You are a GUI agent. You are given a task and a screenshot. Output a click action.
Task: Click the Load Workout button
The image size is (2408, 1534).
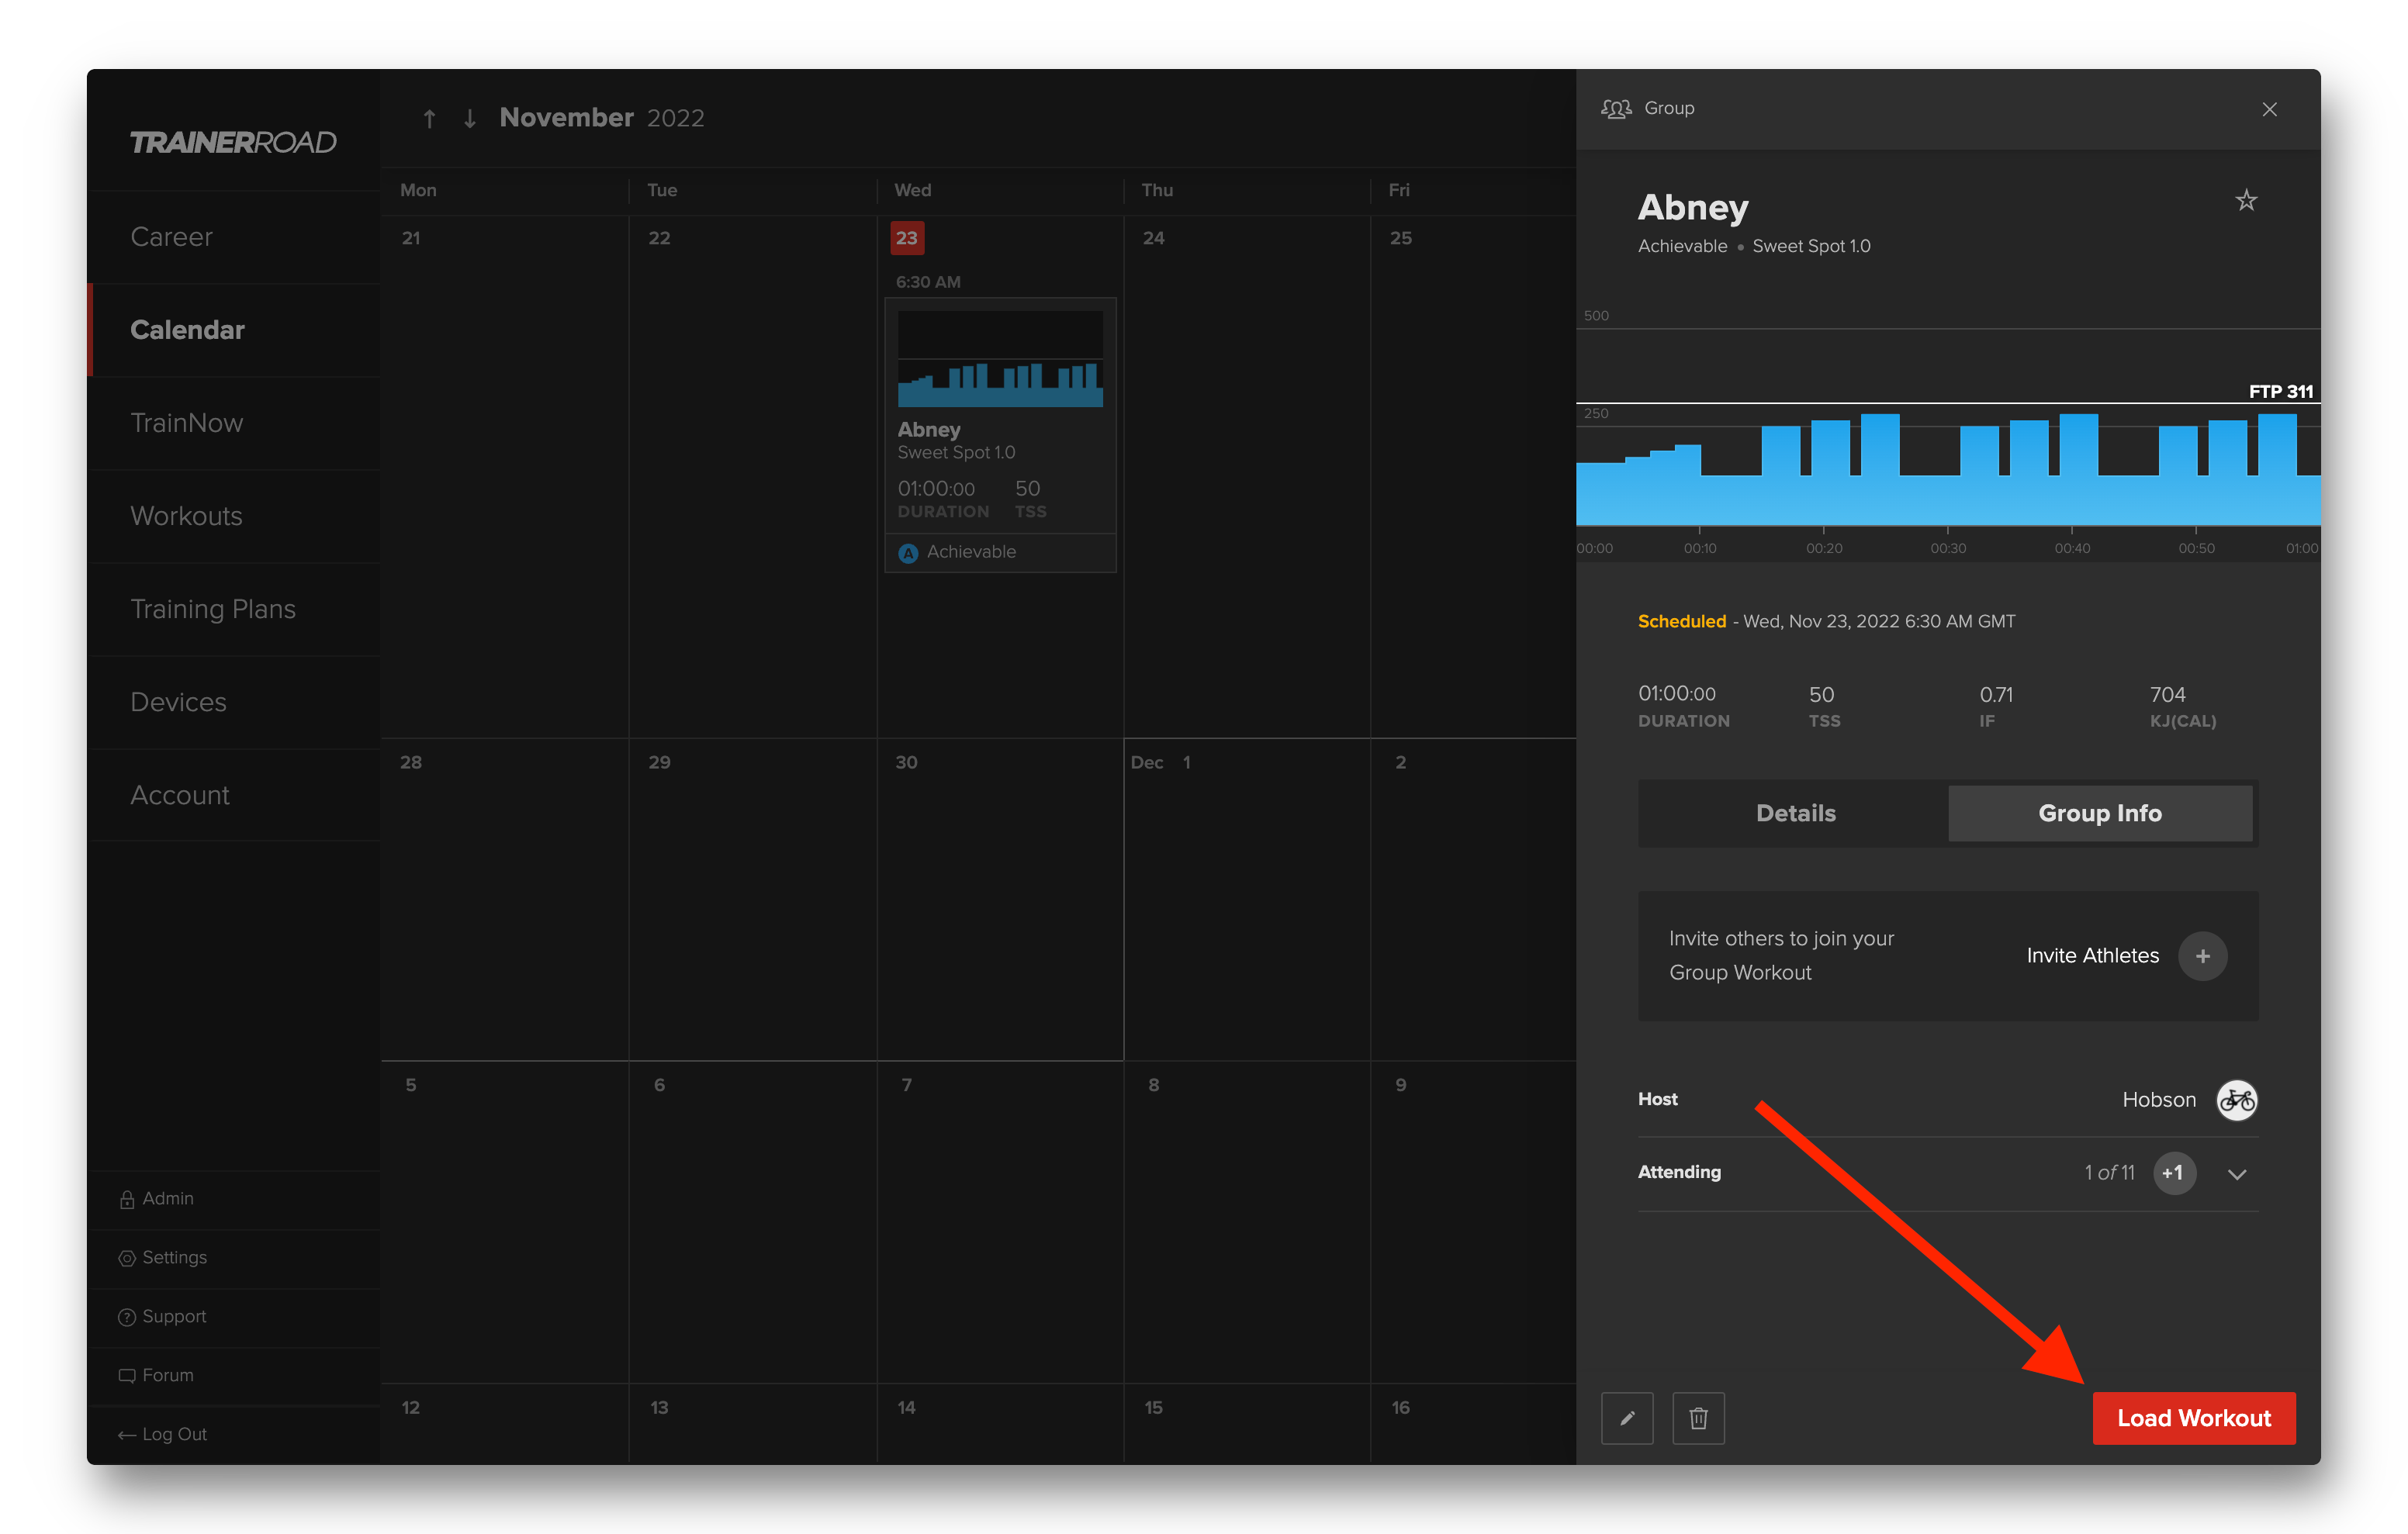(2193, 1418)
